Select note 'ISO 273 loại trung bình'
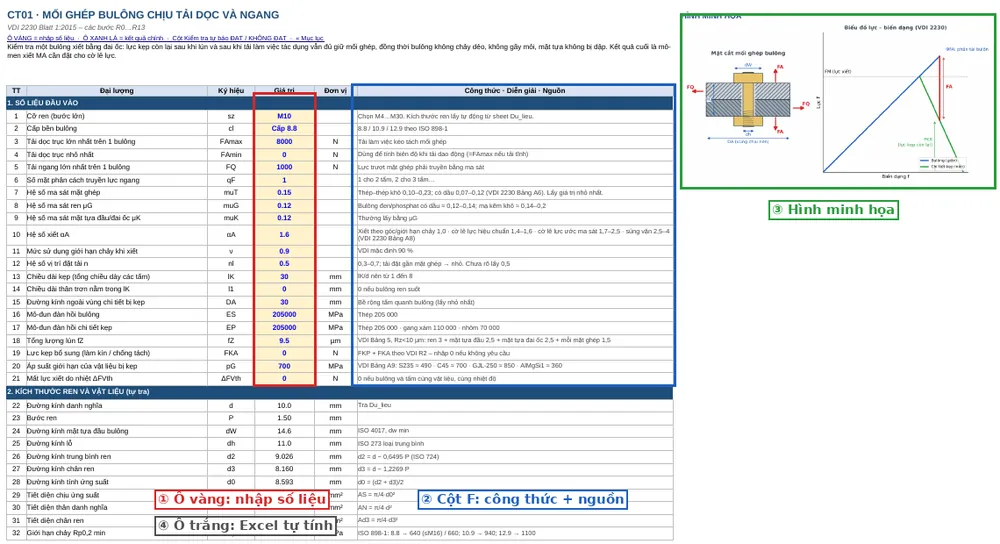The width and height of the screenshot is (1000, 544). click(391, 443)
